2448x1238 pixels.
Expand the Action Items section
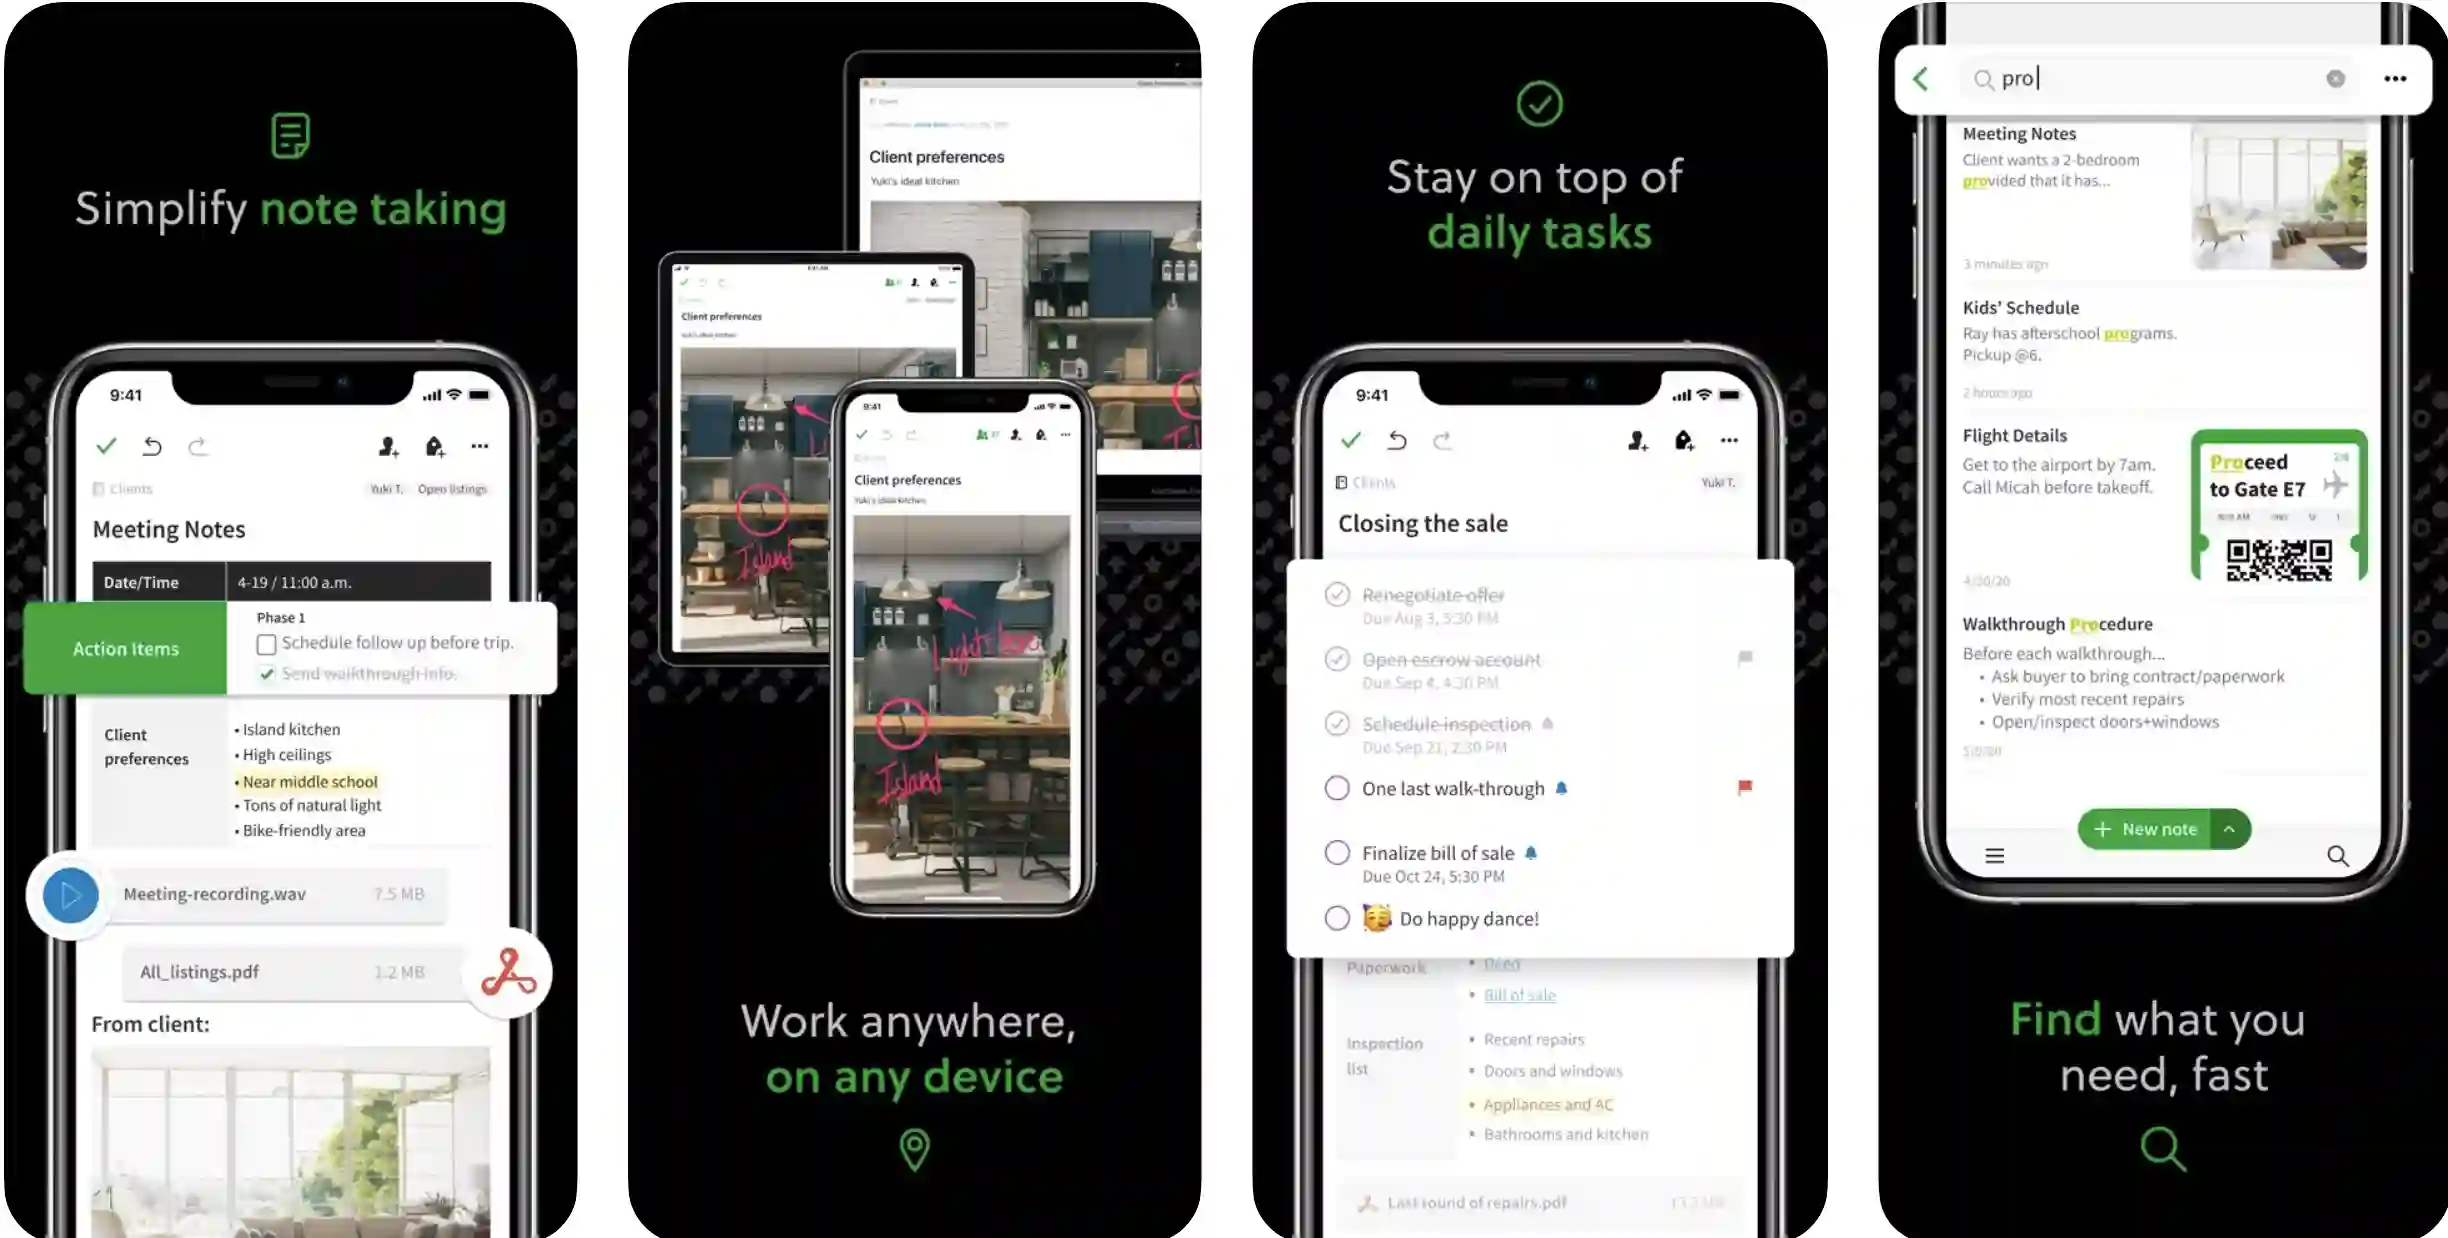pos(126,647)
